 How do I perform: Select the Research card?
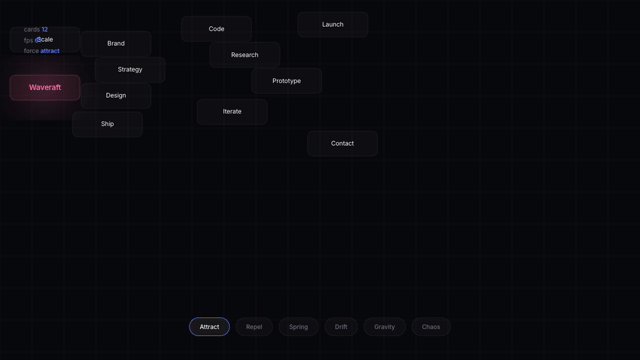244,55
